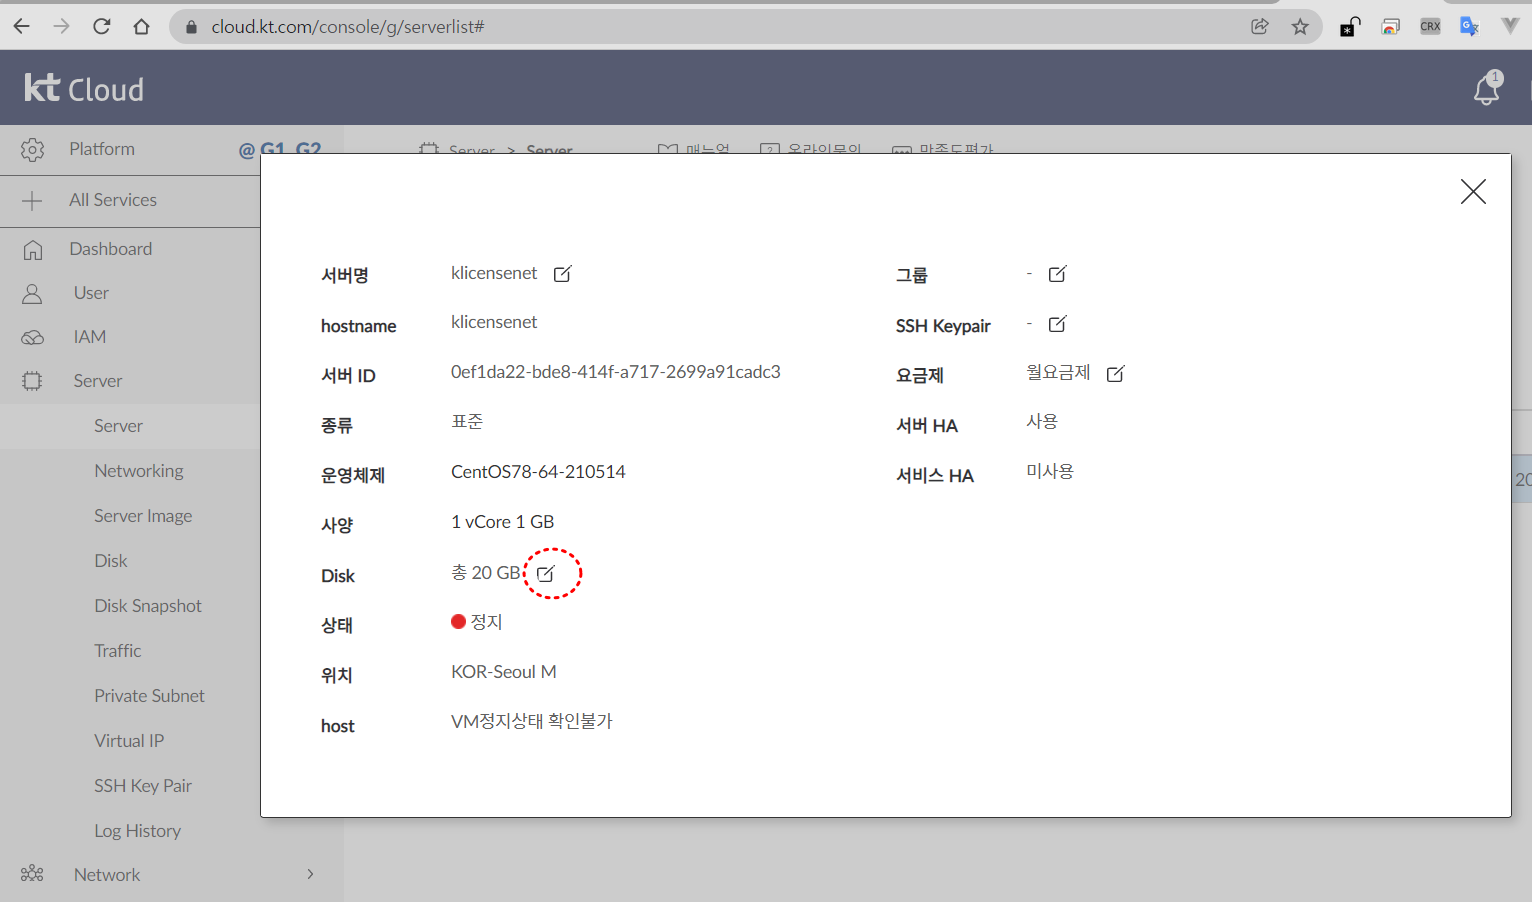Edit the Disk size 20 GB
The image size is (1532, 902).
pos(546,574)
